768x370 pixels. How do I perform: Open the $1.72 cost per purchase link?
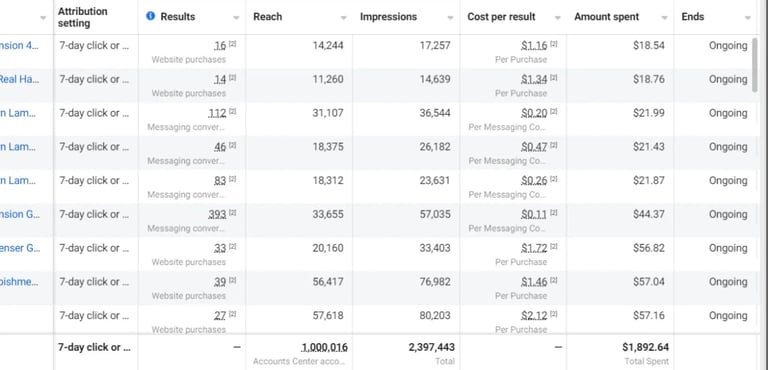coord(534,248)
